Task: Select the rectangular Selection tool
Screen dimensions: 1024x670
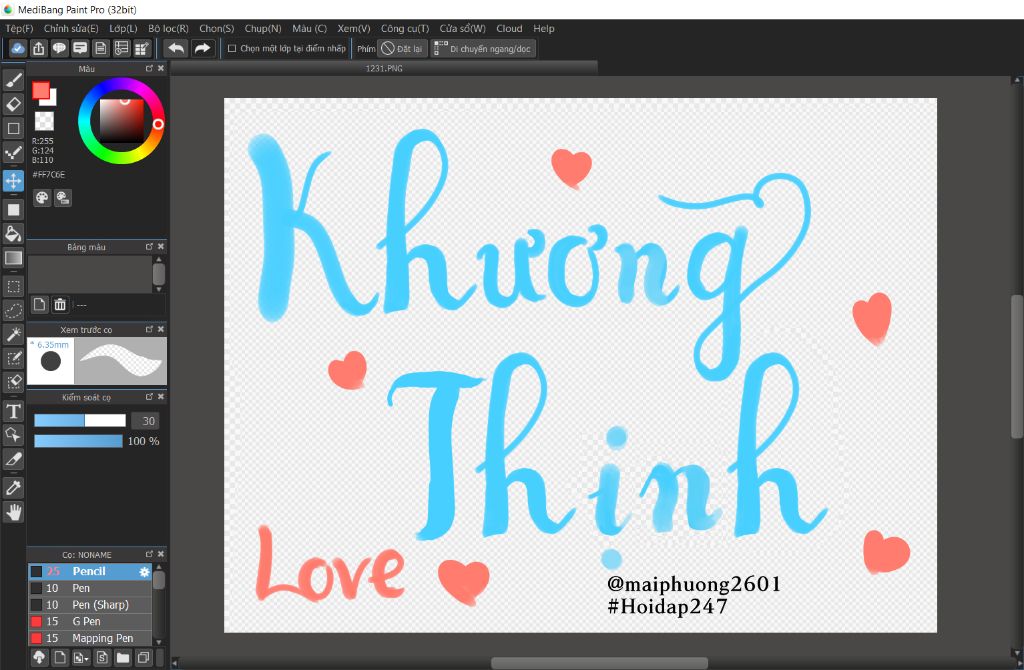Action: pos(13,286)
